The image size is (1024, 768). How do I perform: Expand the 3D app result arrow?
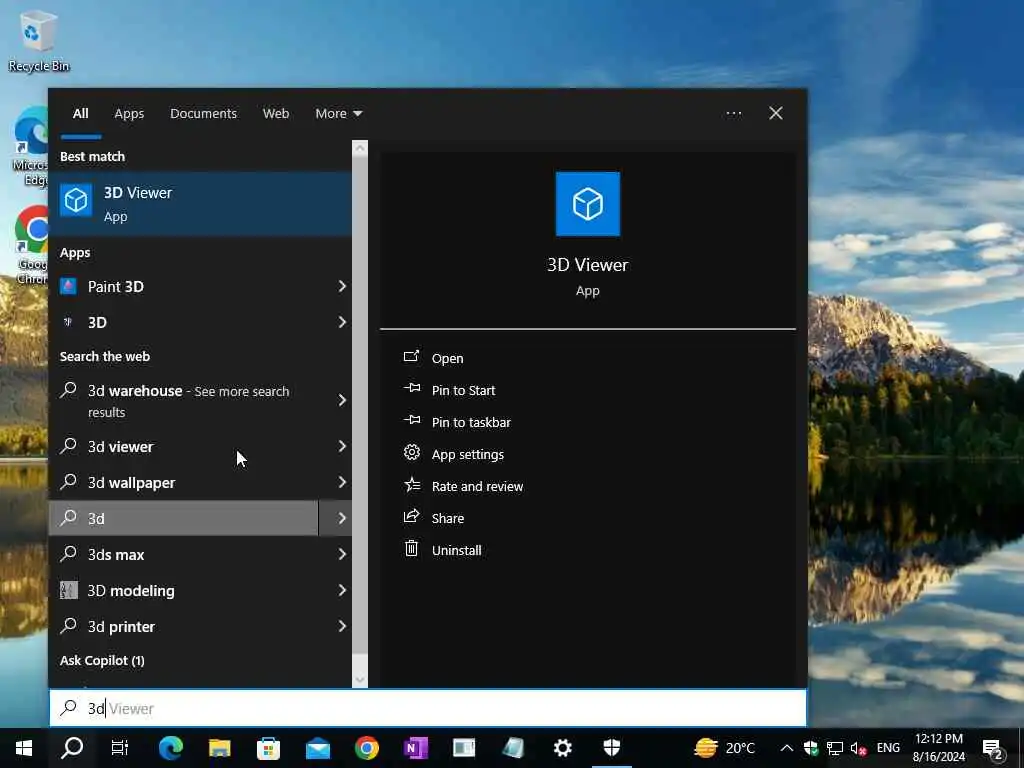[x=342, y=322]
